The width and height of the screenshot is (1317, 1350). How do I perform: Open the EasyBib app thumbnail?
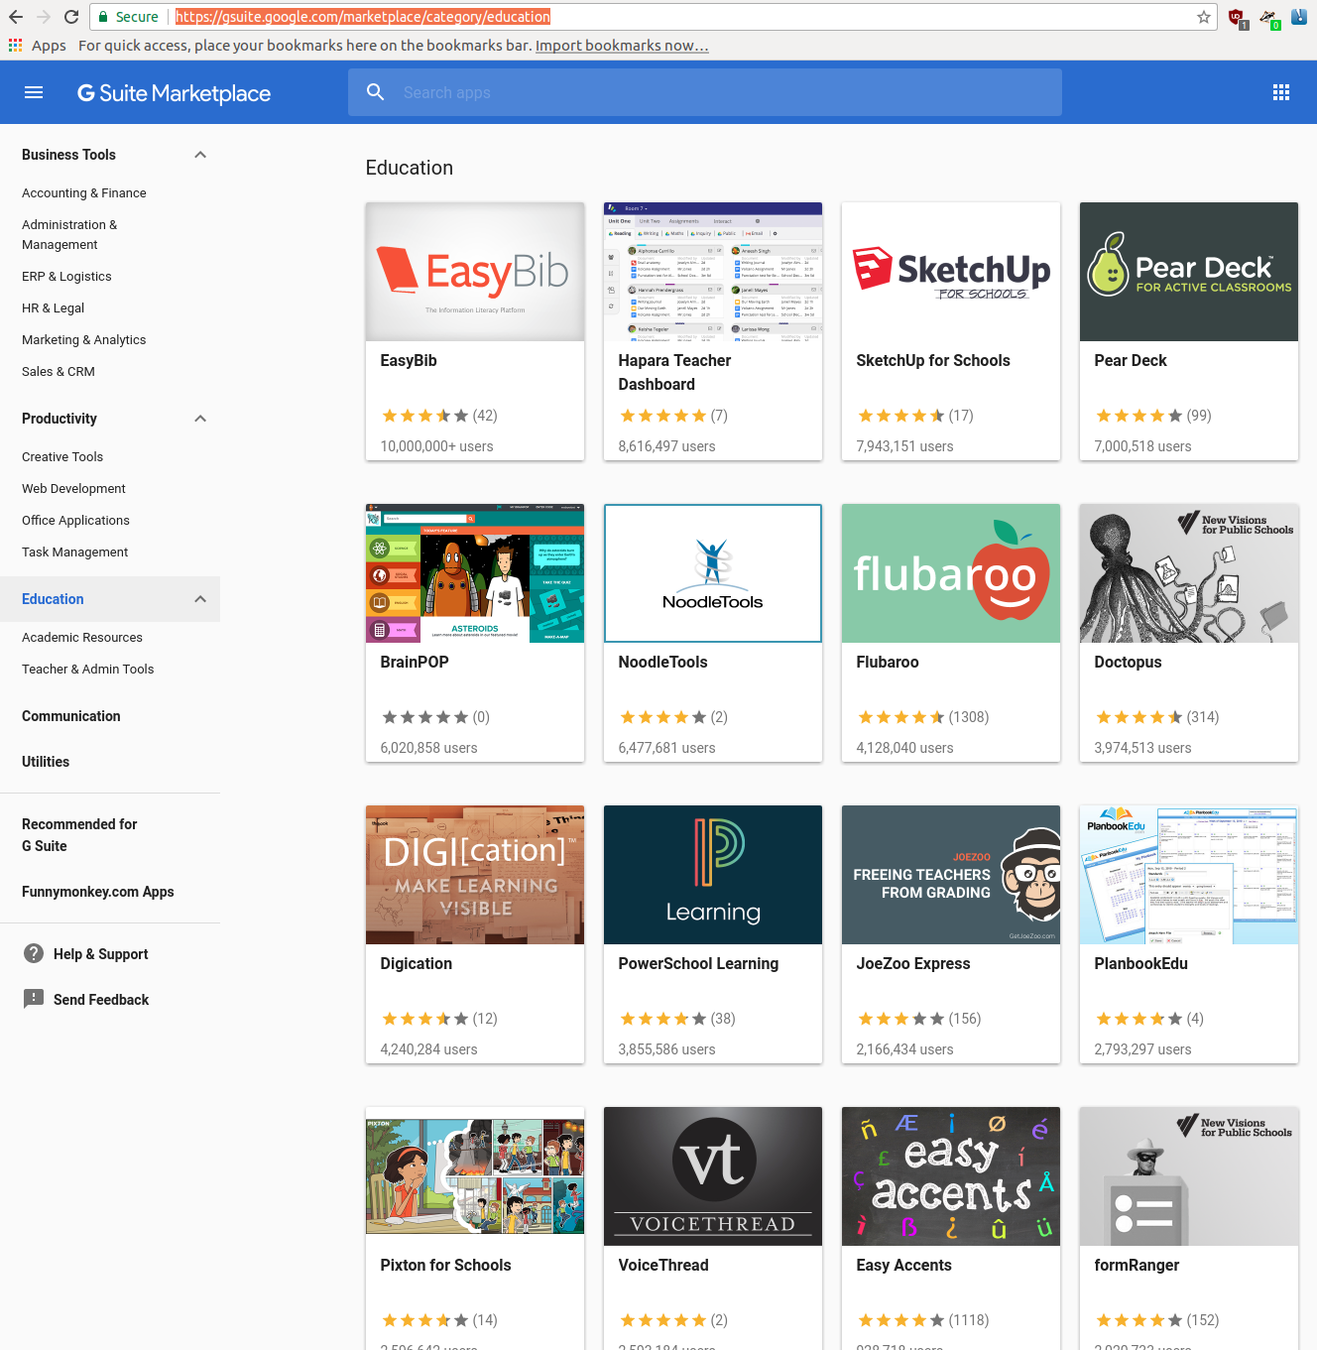point(475,272)
